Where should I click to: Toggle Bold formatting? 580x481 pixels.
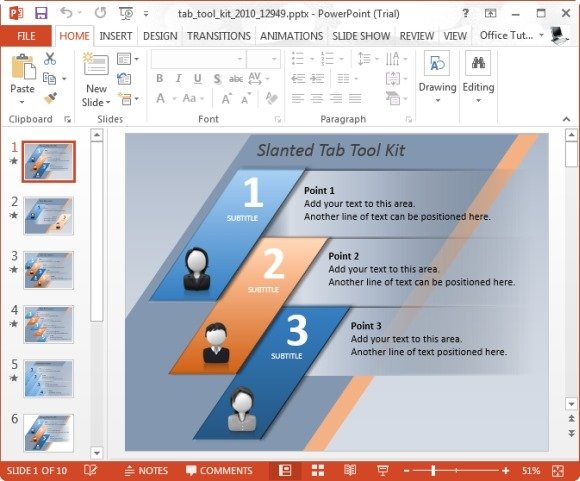(159, 78)
